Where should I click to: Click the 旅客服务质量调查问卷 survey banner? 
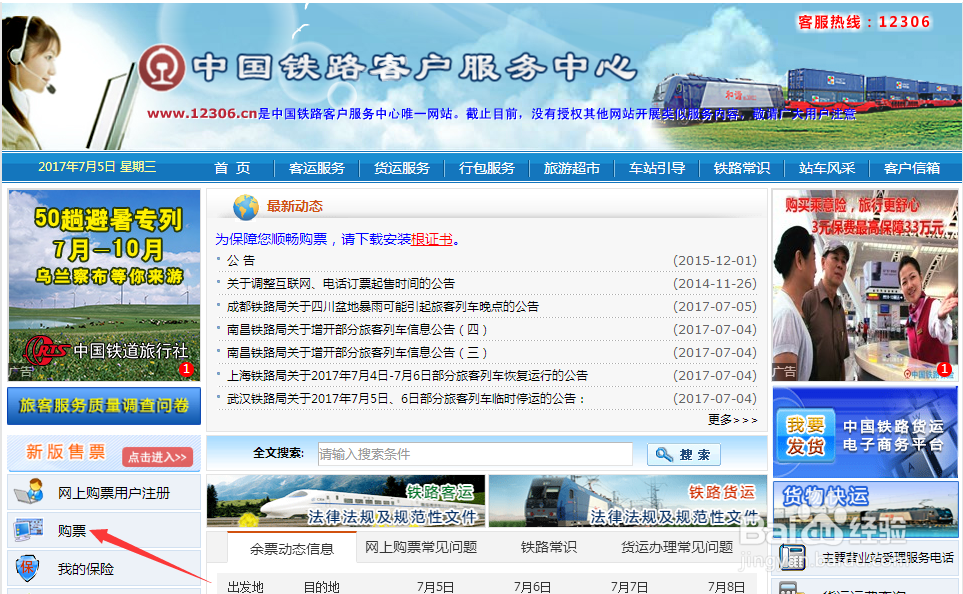tap(103, 406)
